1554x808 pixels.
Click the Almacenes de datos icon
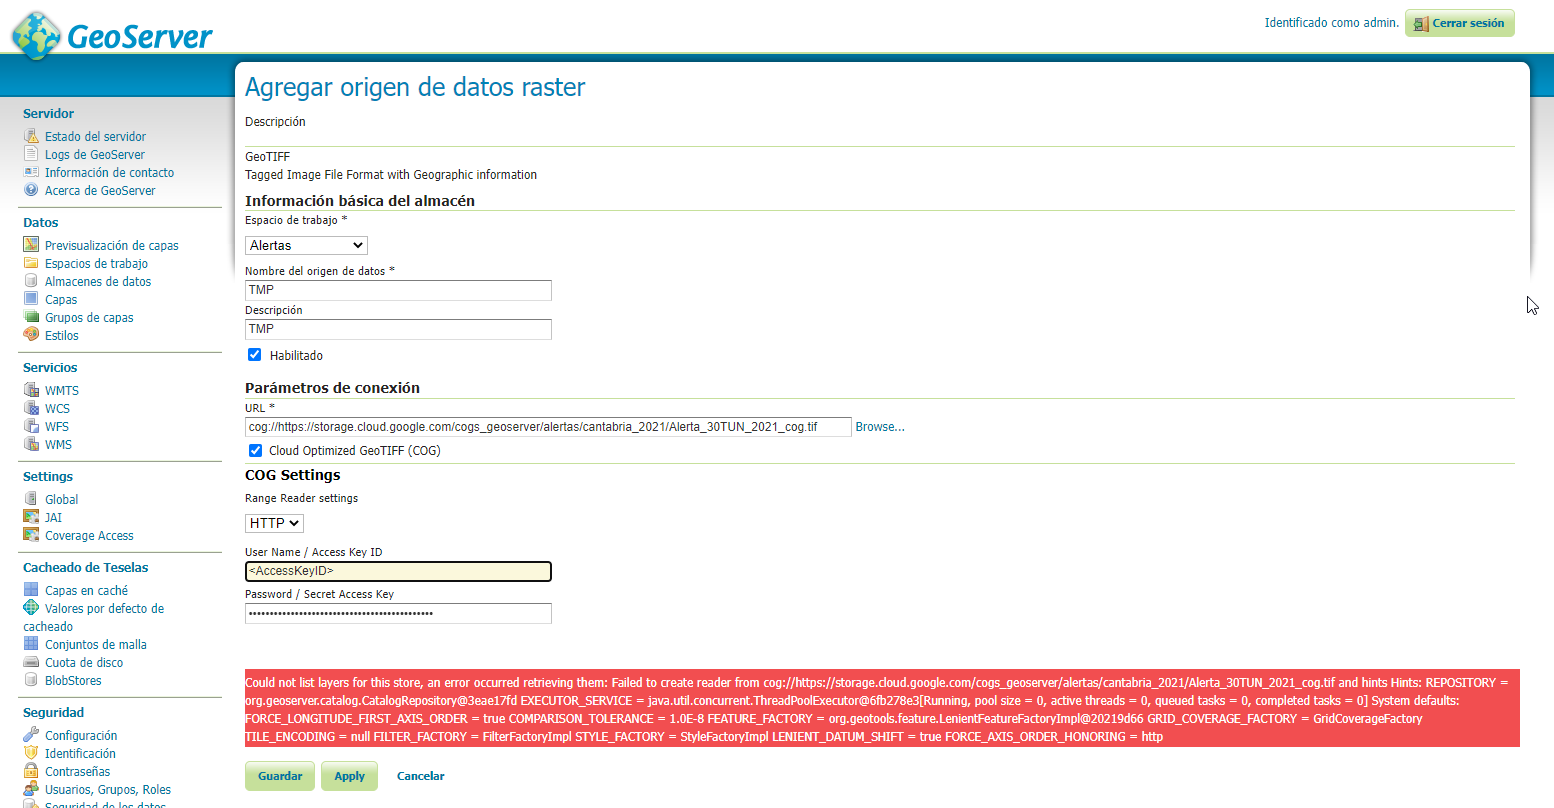(x=31, y=281)
